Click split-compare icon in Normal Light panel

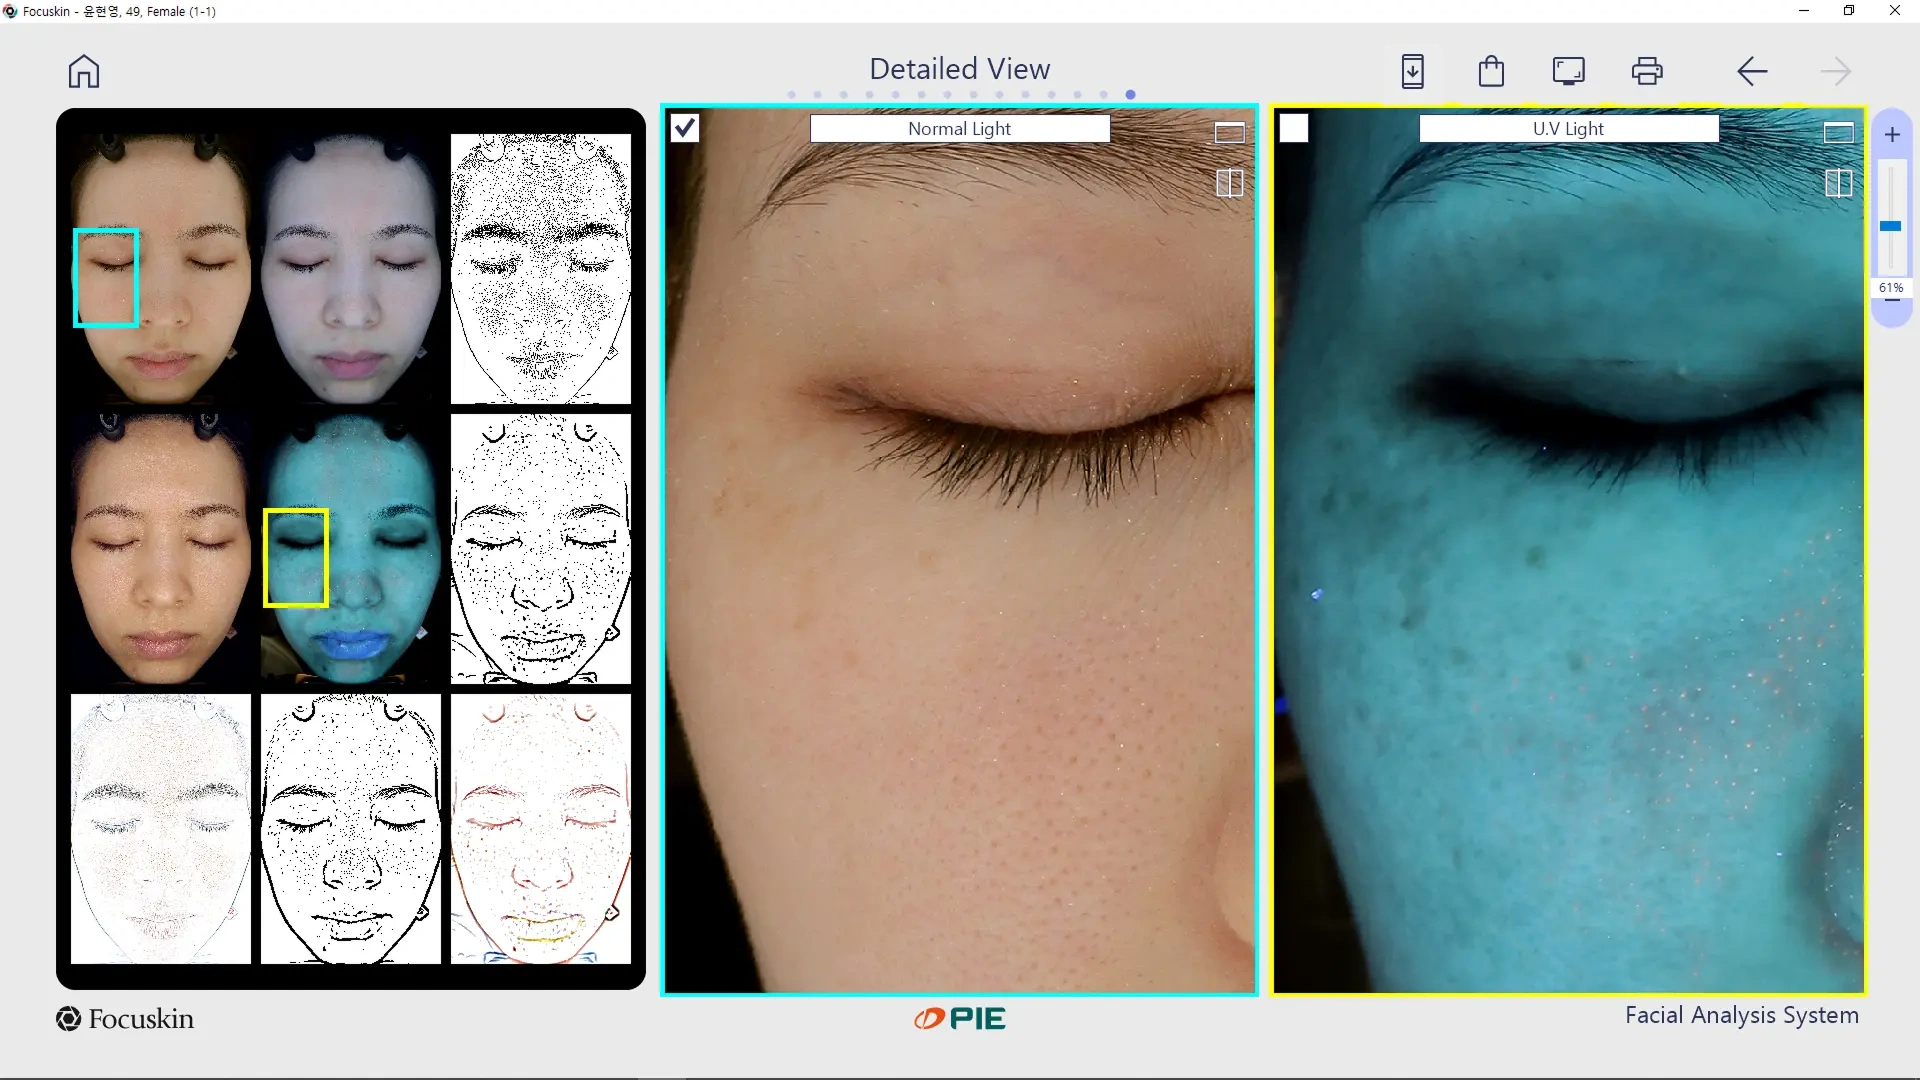pos(1229,183)
